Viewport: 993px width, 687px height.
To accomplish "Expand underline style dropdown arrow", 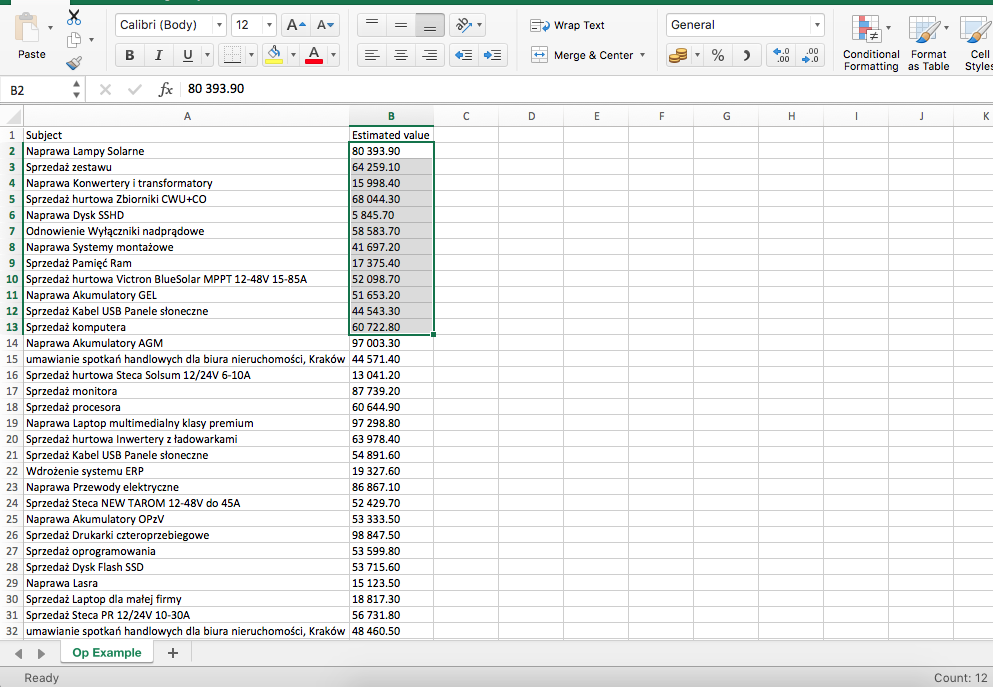I will pyautogui.click(x=207, y=56).
